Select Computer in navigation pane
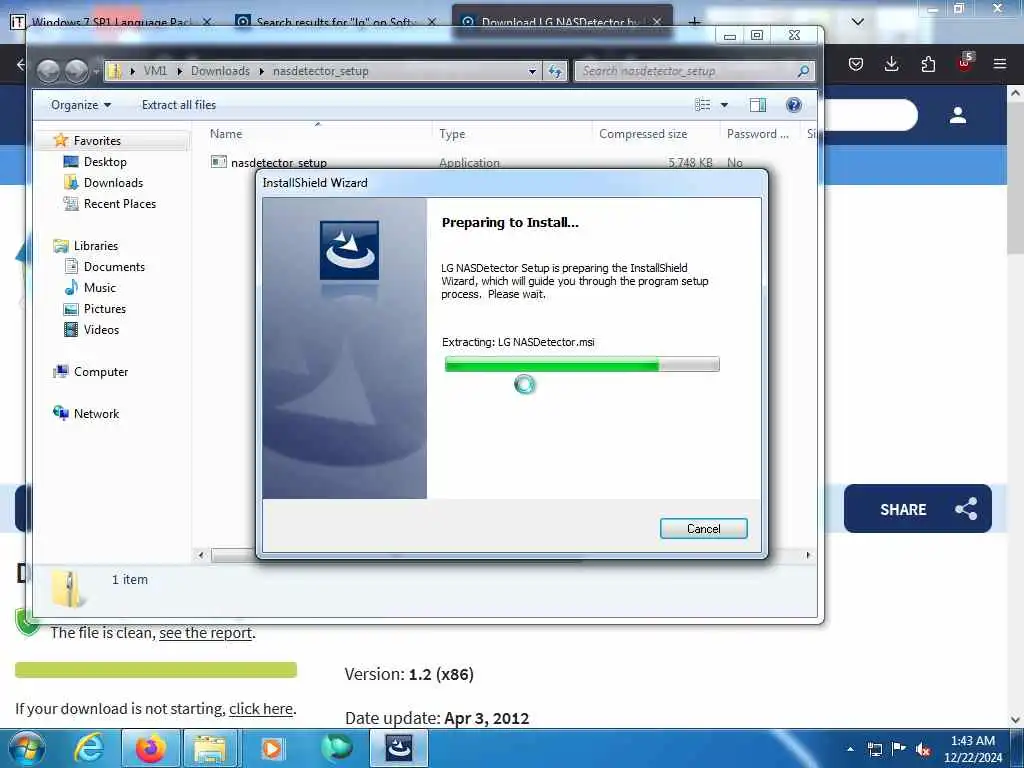Image resolution: width=1024 pixels, height=768 pixels. [x=101, y=372]
